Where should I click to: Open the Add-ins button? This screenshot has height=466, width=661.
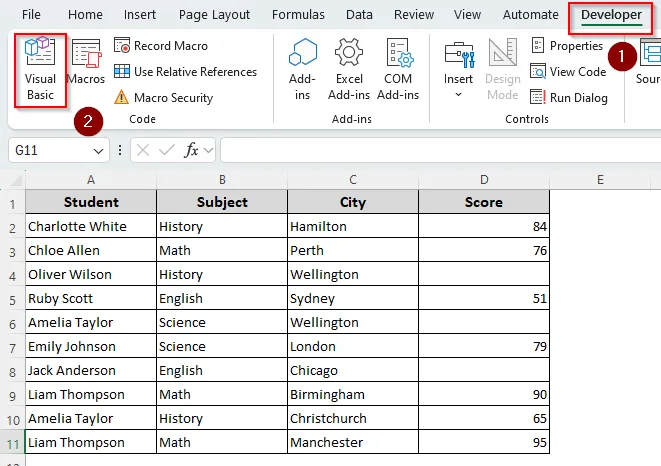pos(302,70)
